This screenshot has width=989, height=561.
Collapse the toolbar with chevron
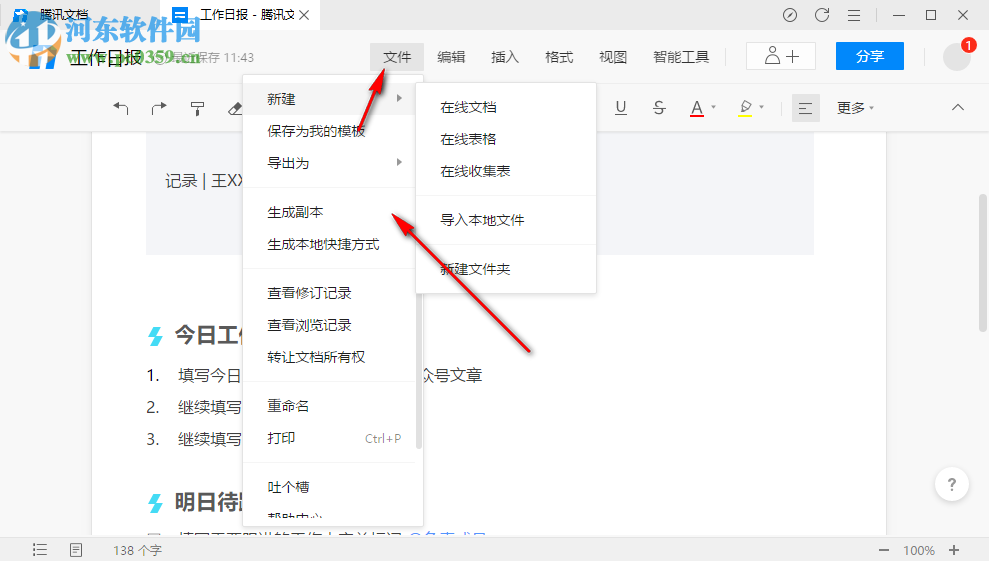tap(957, 107)
